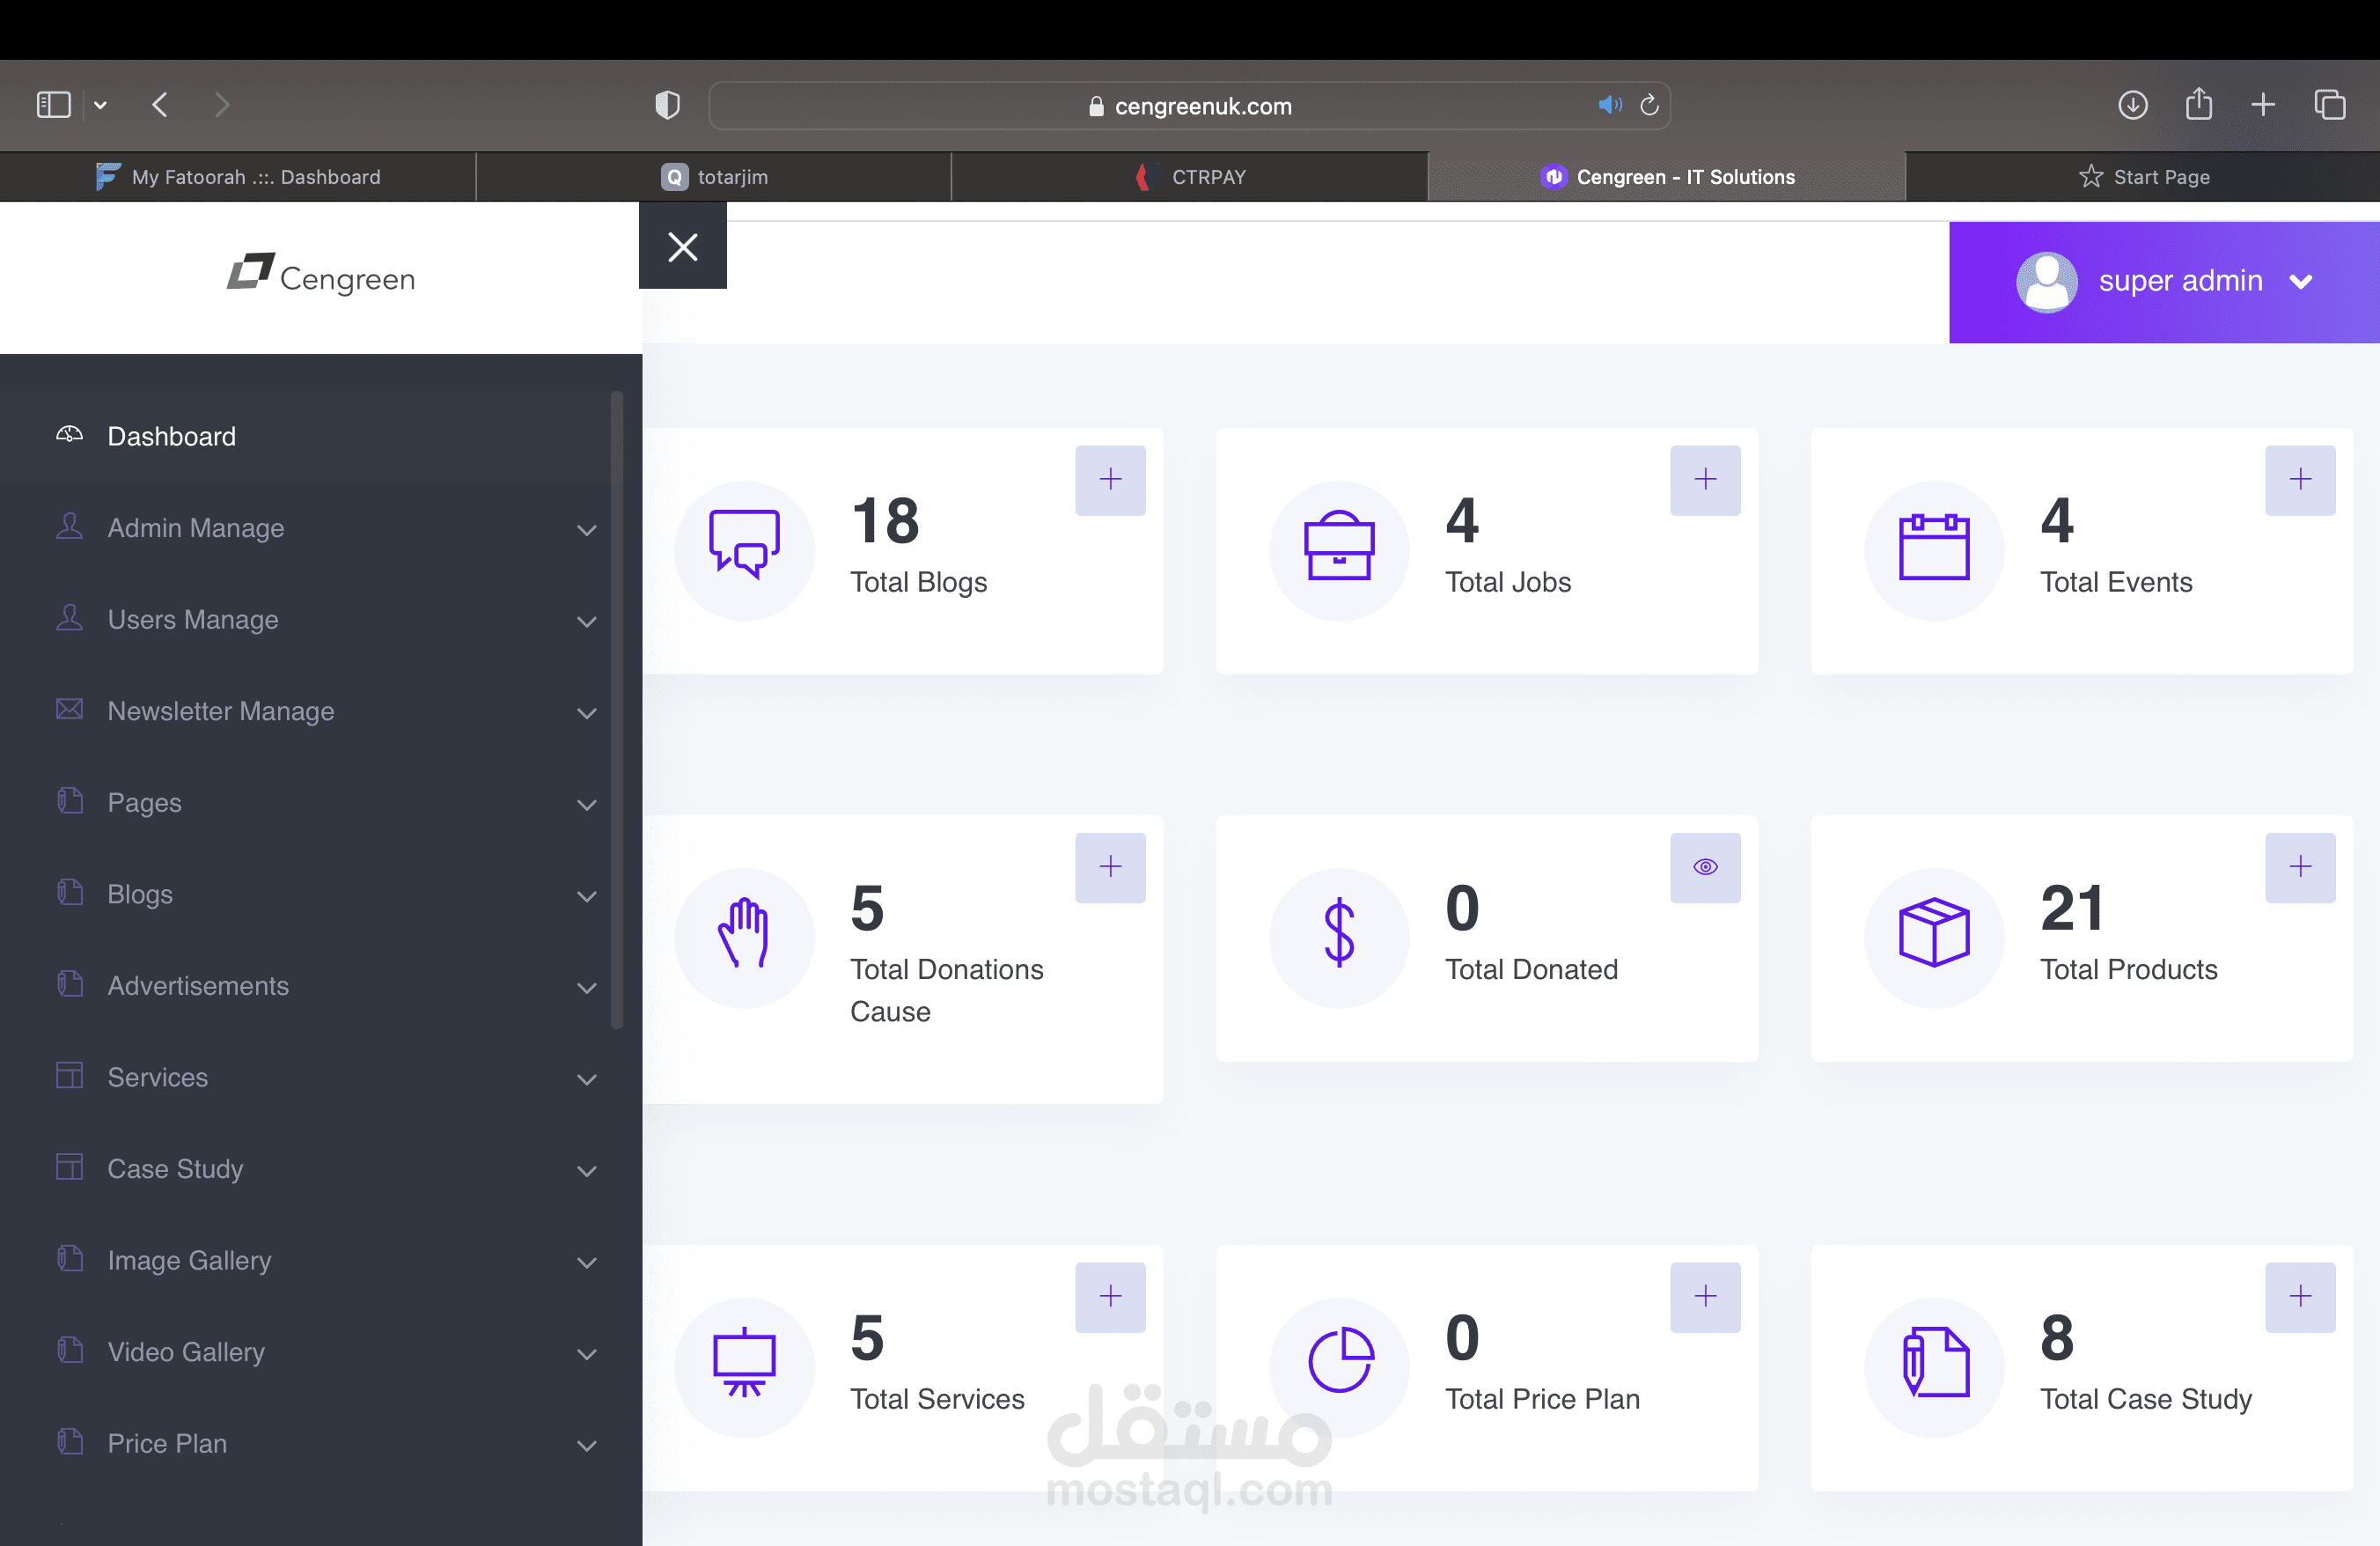Switch to My Fatoorah Dashboard tab
The height and width of the screenshot is (1546, 2380).
(x=238, y=177)
